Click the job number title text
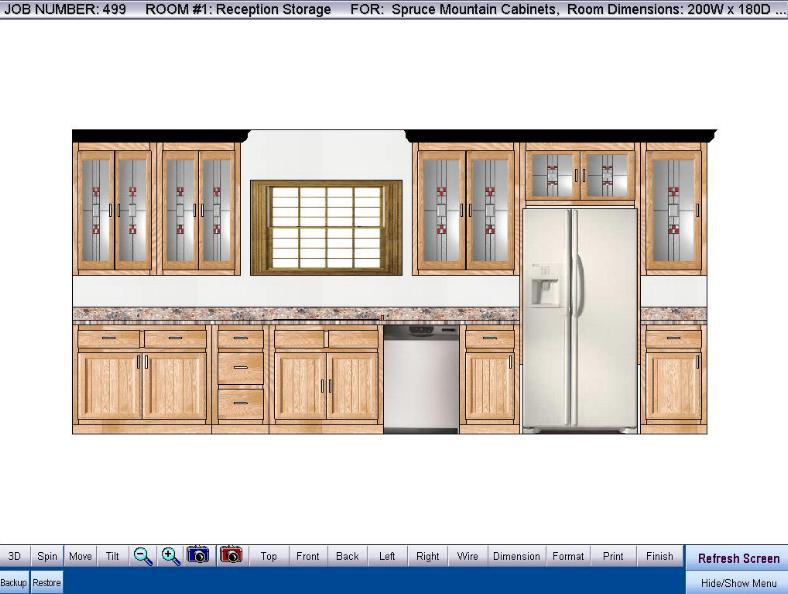This screenshot has width=788, height=594. pos(65,9)
